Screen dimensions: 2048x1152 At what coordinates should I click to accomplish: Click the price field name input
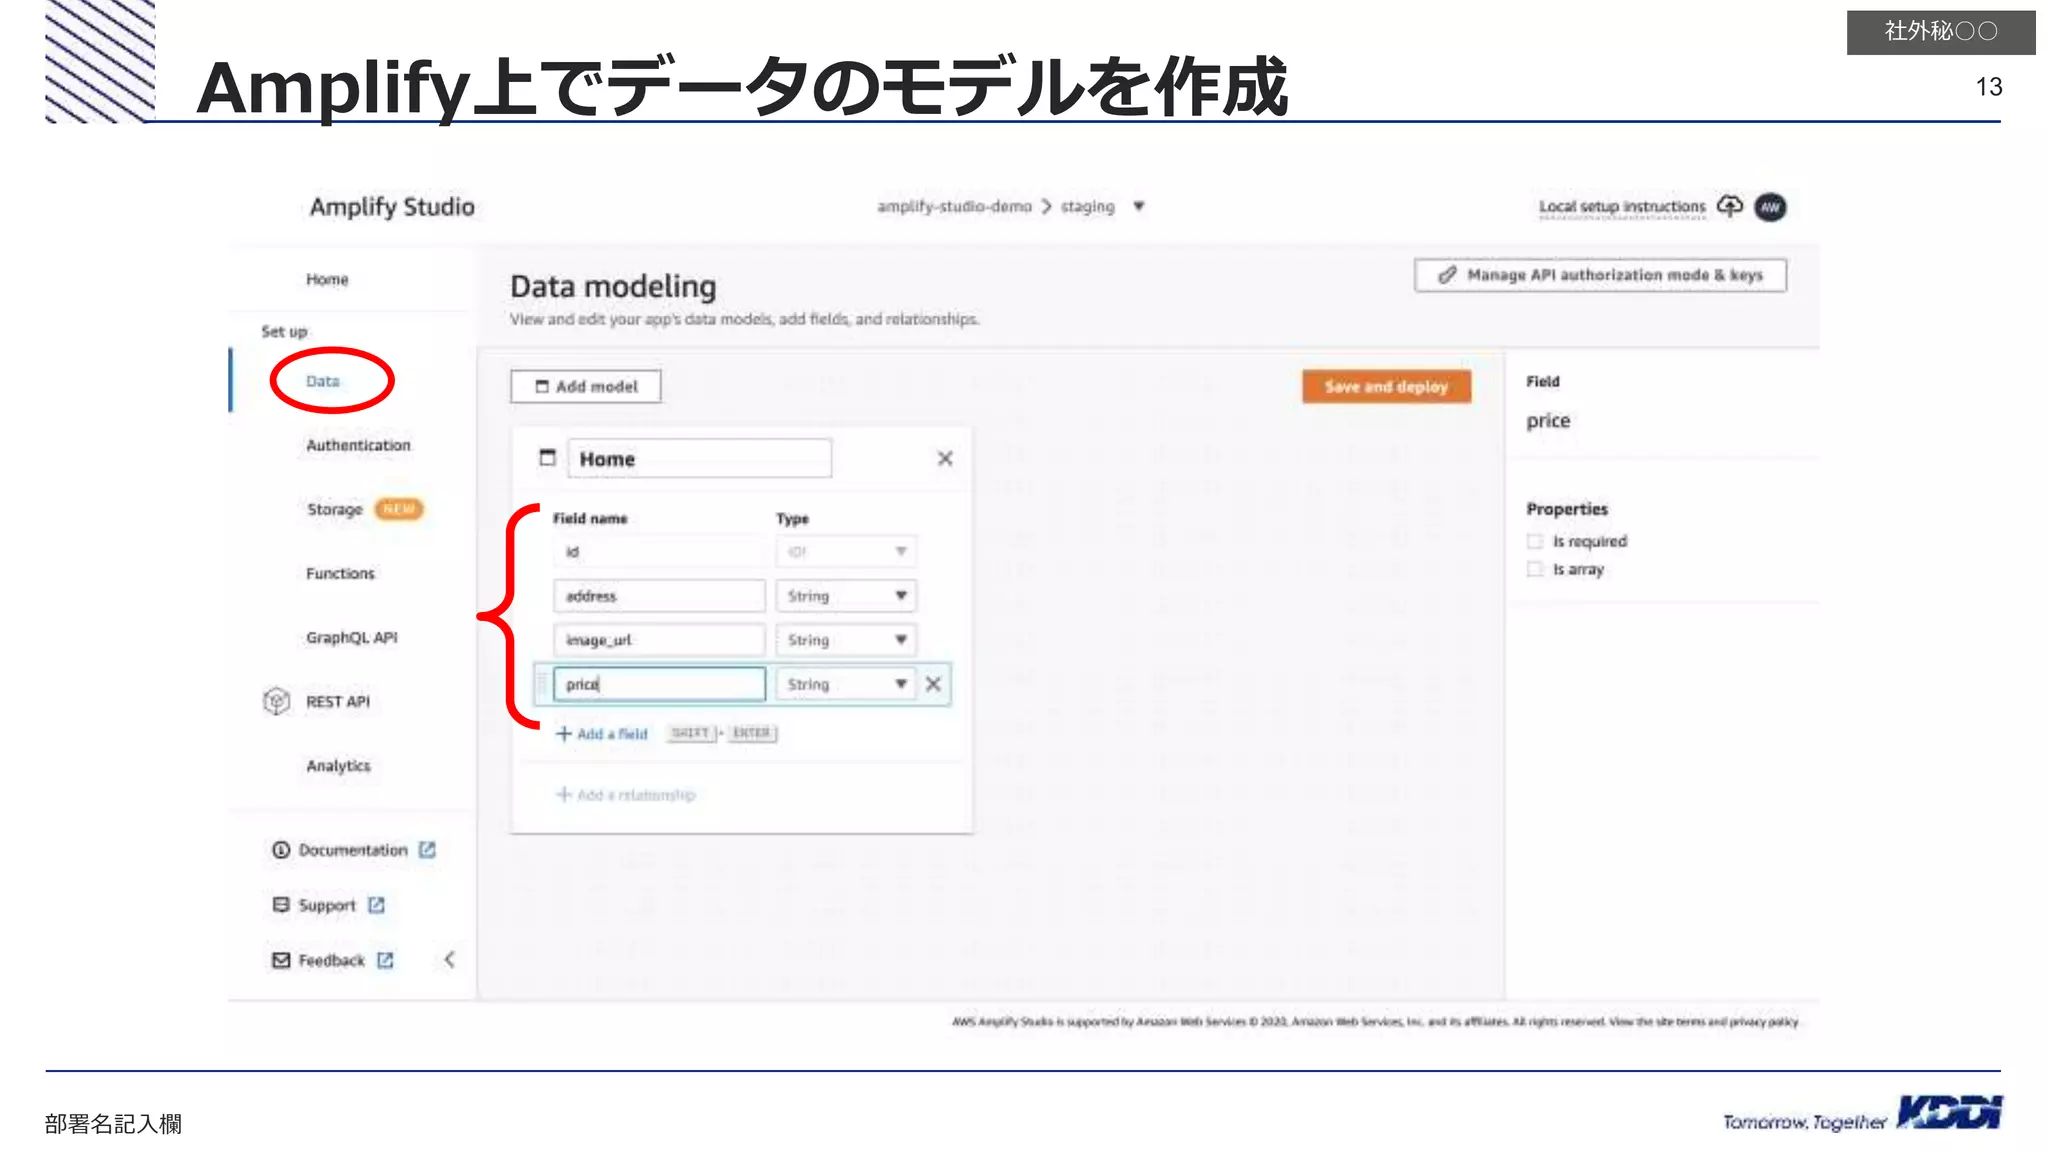[659, 684]
